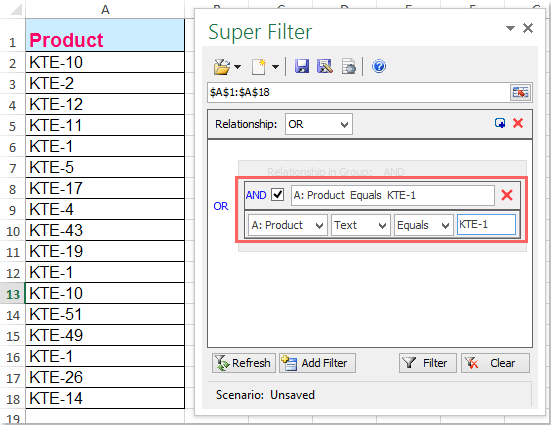Open the Equals operator dropdown
Viewport: 551px width, 425px height.
pos(423,225)
